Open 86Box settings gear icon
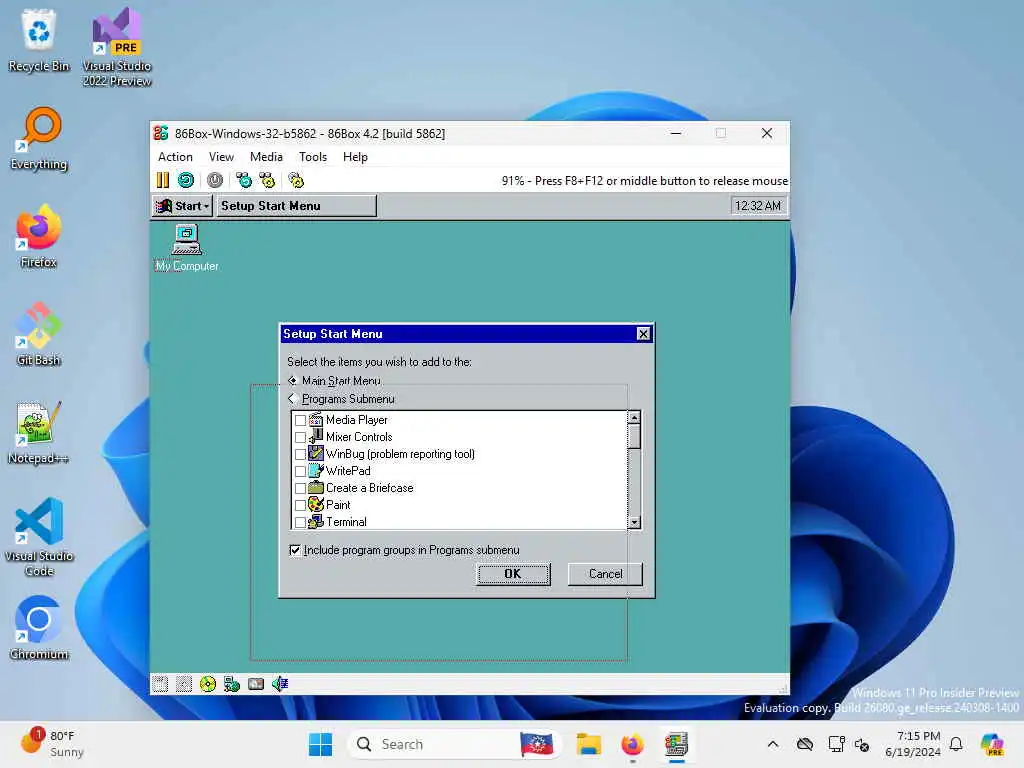1024x768 pixels. point(296,180)
